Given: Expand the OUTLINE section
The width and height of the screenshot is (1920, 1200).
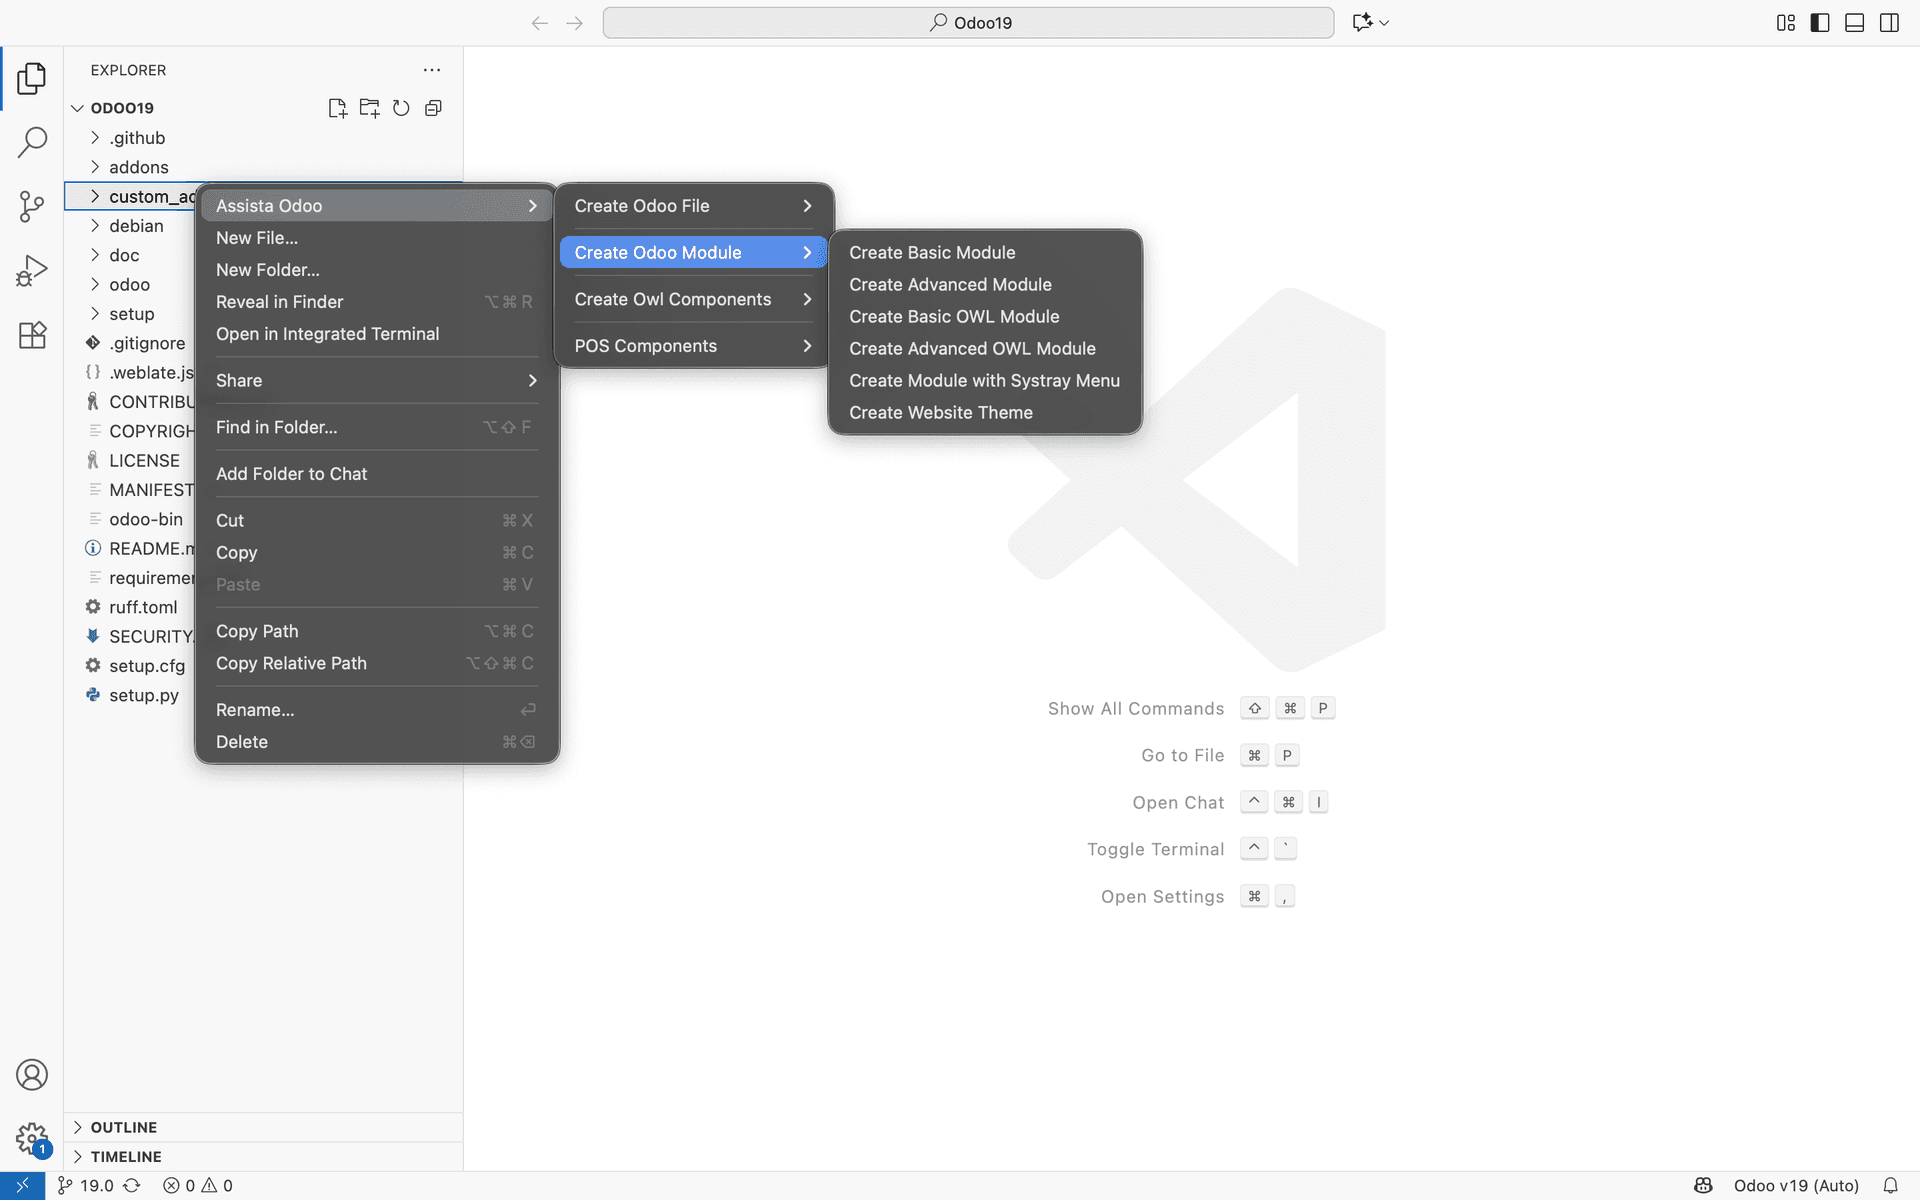Looking at the screenshot, I should [124, 1127].
